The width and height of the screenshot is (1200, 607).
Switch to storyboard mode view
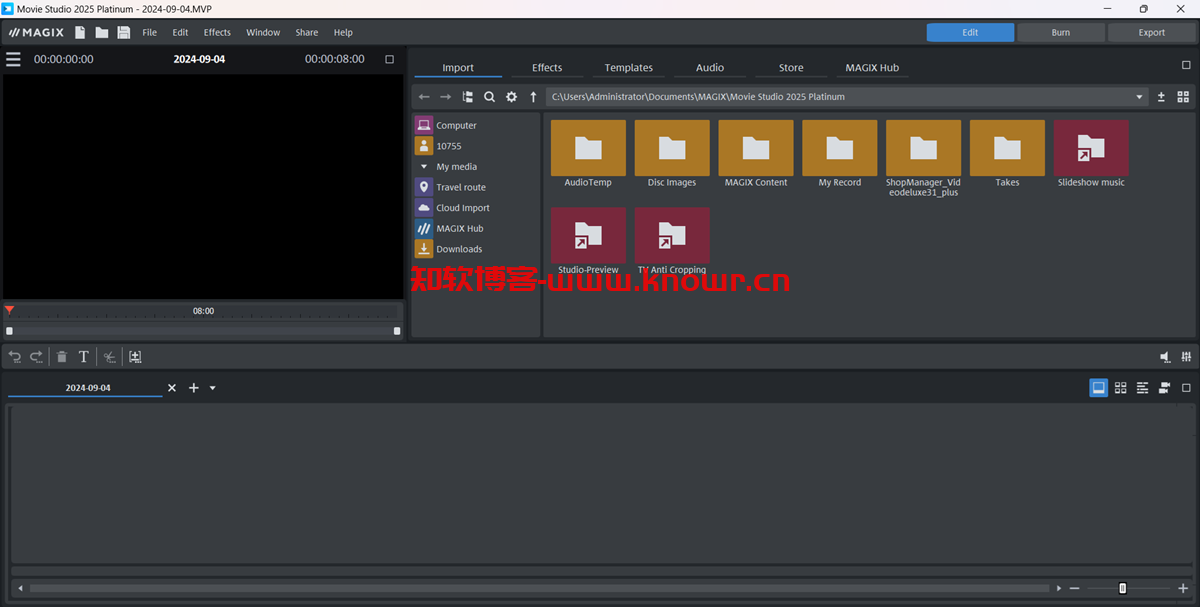(x=1098, y=387)
